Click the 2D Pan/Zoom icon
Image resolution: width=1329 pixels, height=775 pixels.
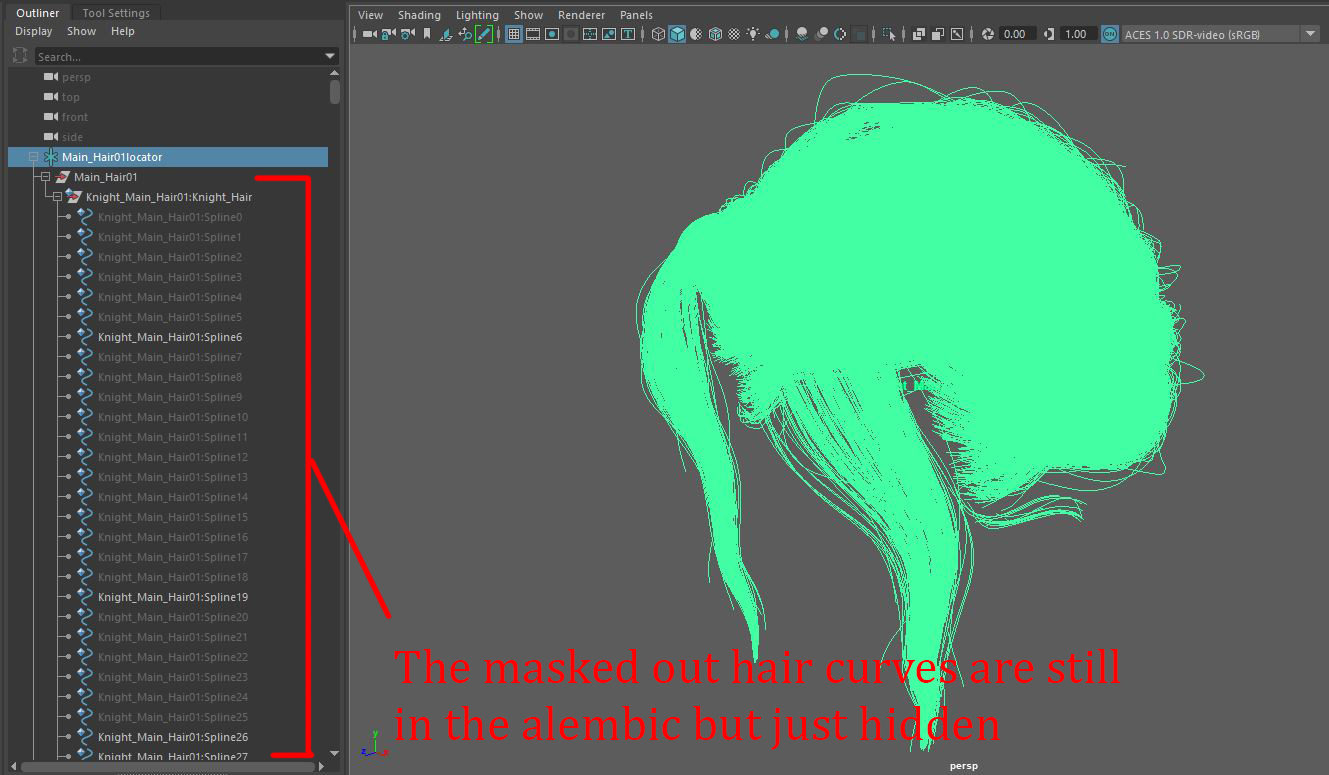click(x=465, y=34)
